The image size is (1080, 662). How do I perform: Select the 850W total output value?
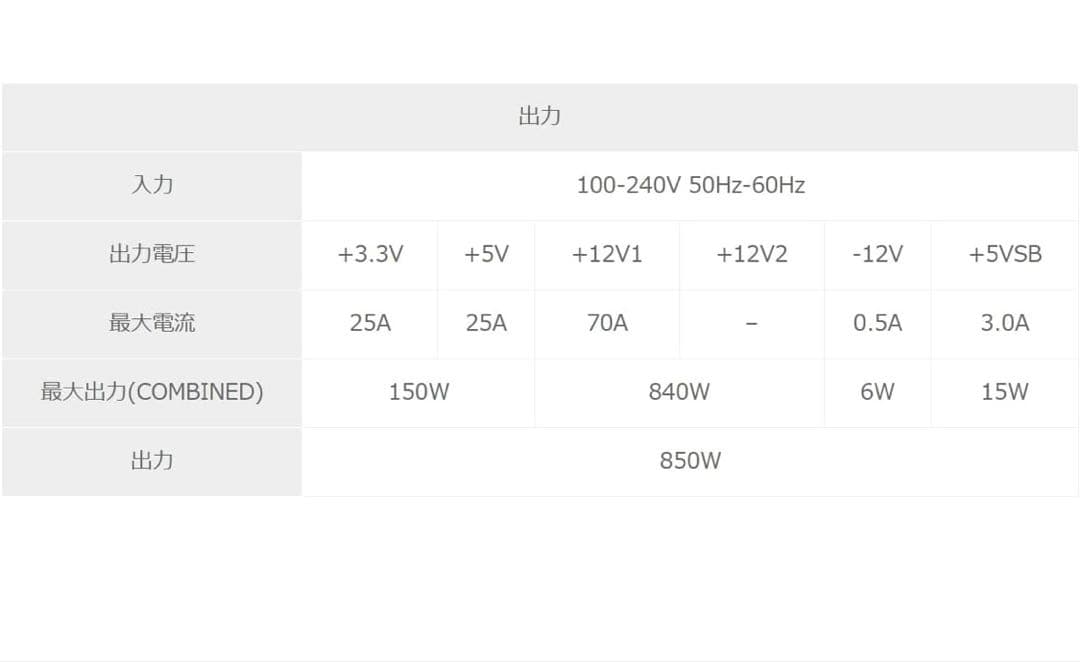[690, 461]
